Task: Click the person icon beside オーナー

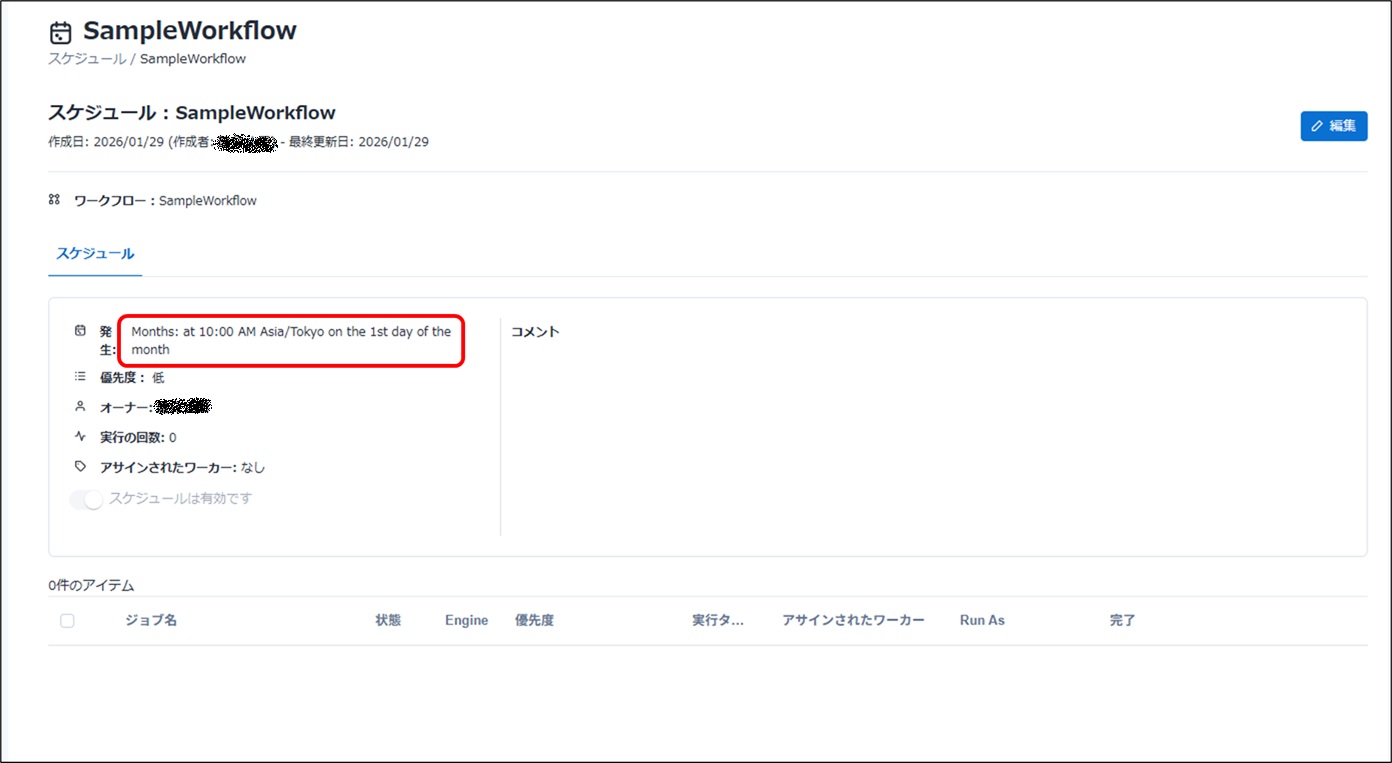Action: tap(80, 407)
